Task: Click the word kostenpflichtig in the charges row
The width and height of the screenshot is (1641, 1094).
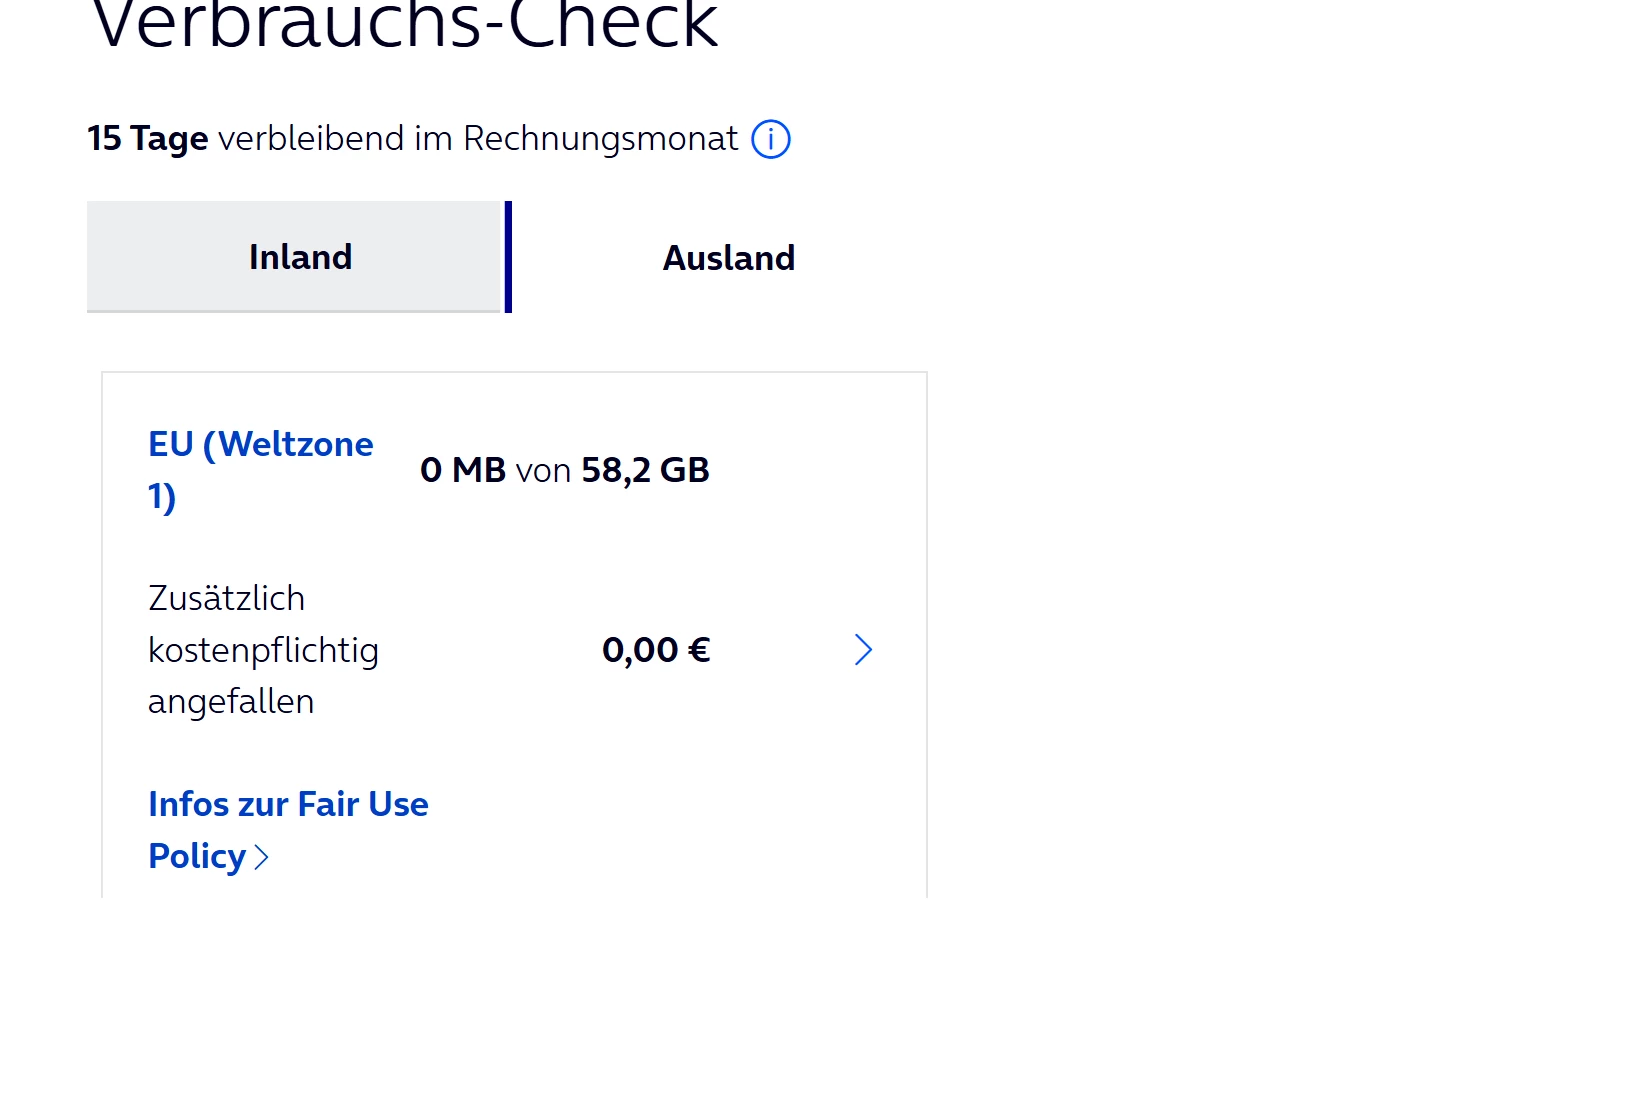Action: (x=263, y=651)
